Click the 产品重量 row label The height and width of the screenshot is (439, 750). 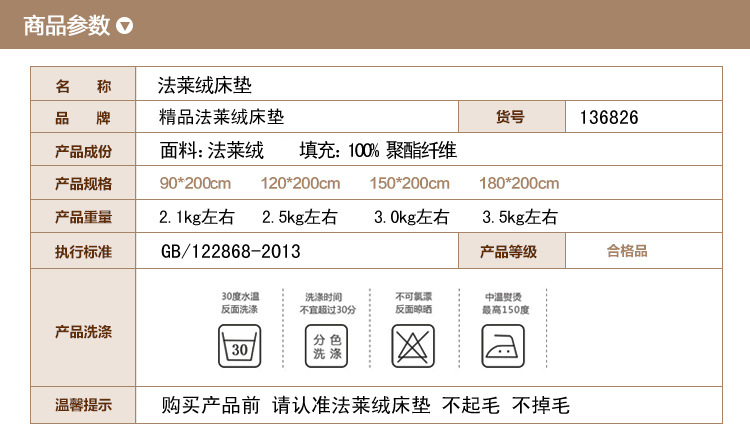click(83, 217)
